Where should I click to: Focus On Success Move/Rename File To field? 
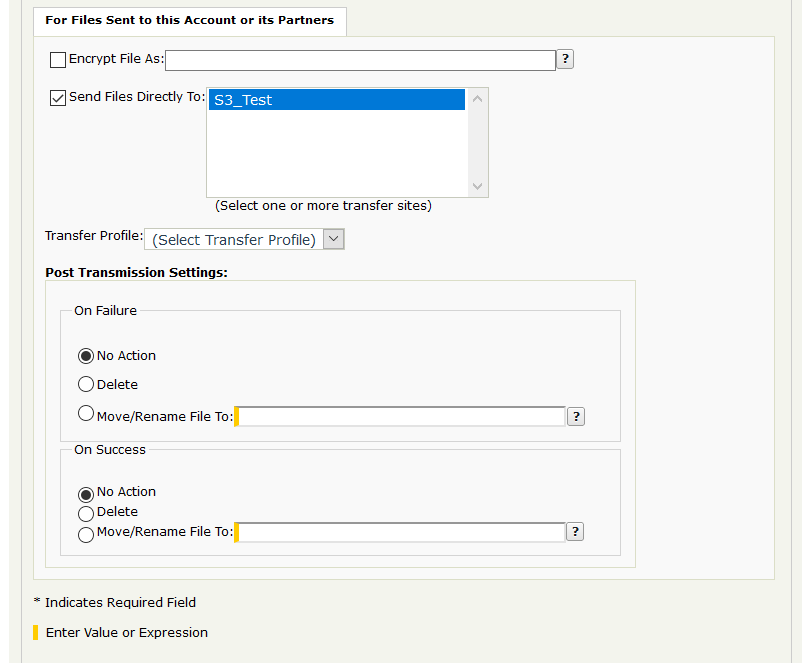tap(402, 532)
